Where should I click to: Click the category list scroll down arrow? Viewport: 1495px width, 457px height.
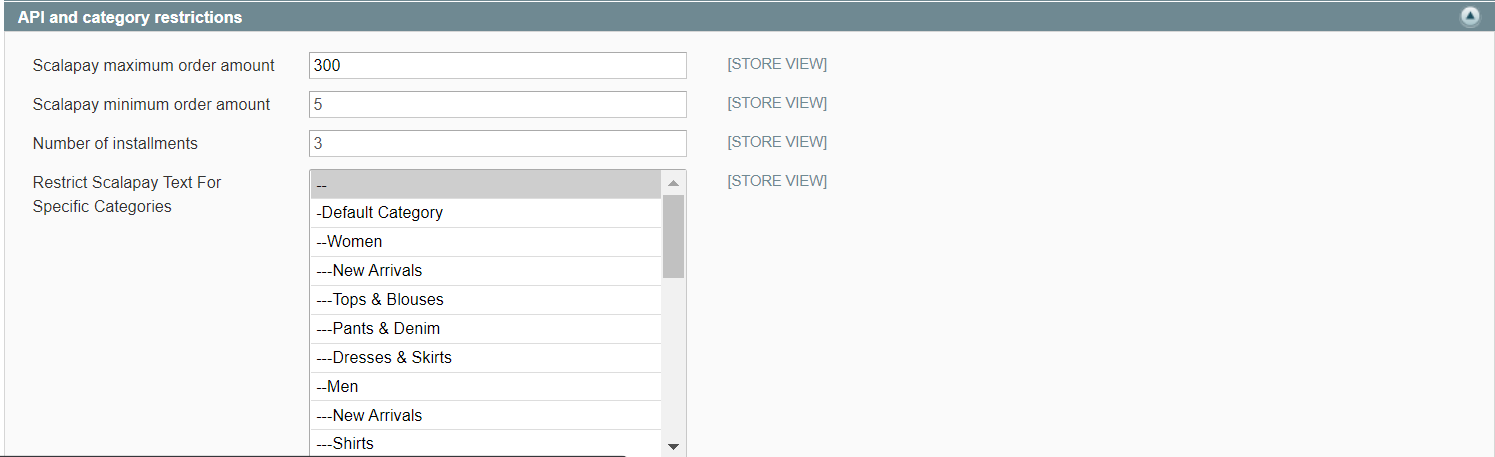pyautogui.click(x=673, y=446)
